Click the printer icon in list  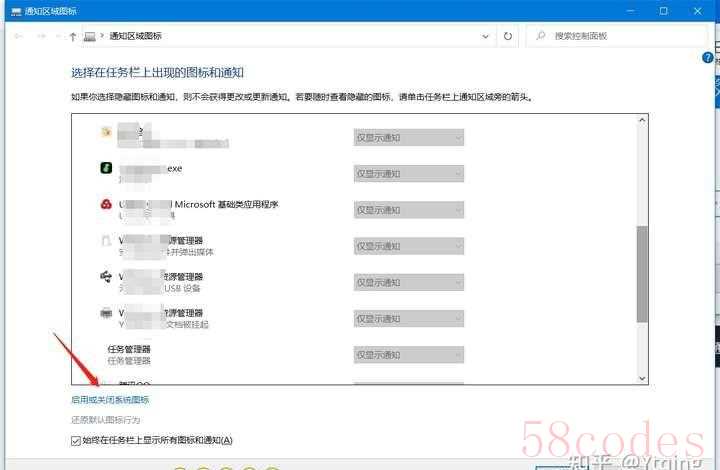[x=106, y=313]
